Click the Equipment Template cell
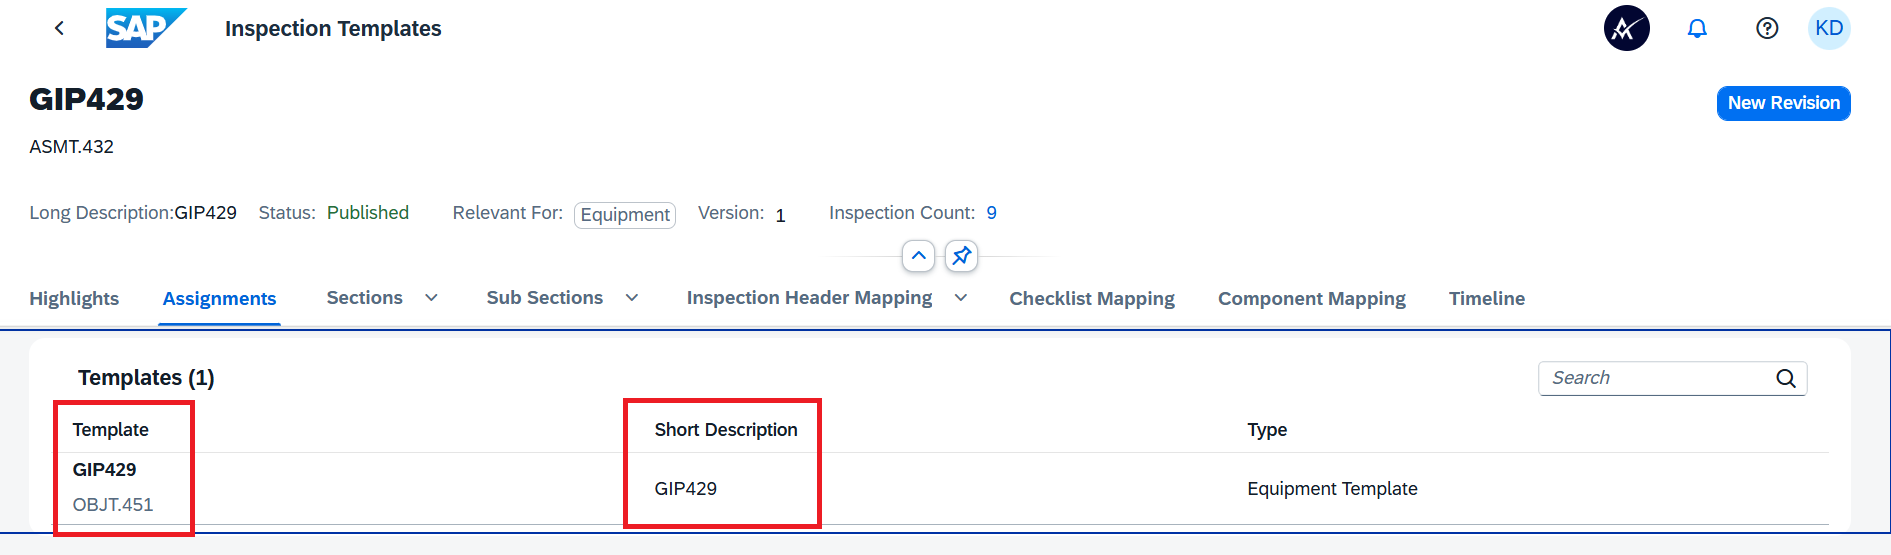Screen dimensions: 1891x555 [1332, 488]
